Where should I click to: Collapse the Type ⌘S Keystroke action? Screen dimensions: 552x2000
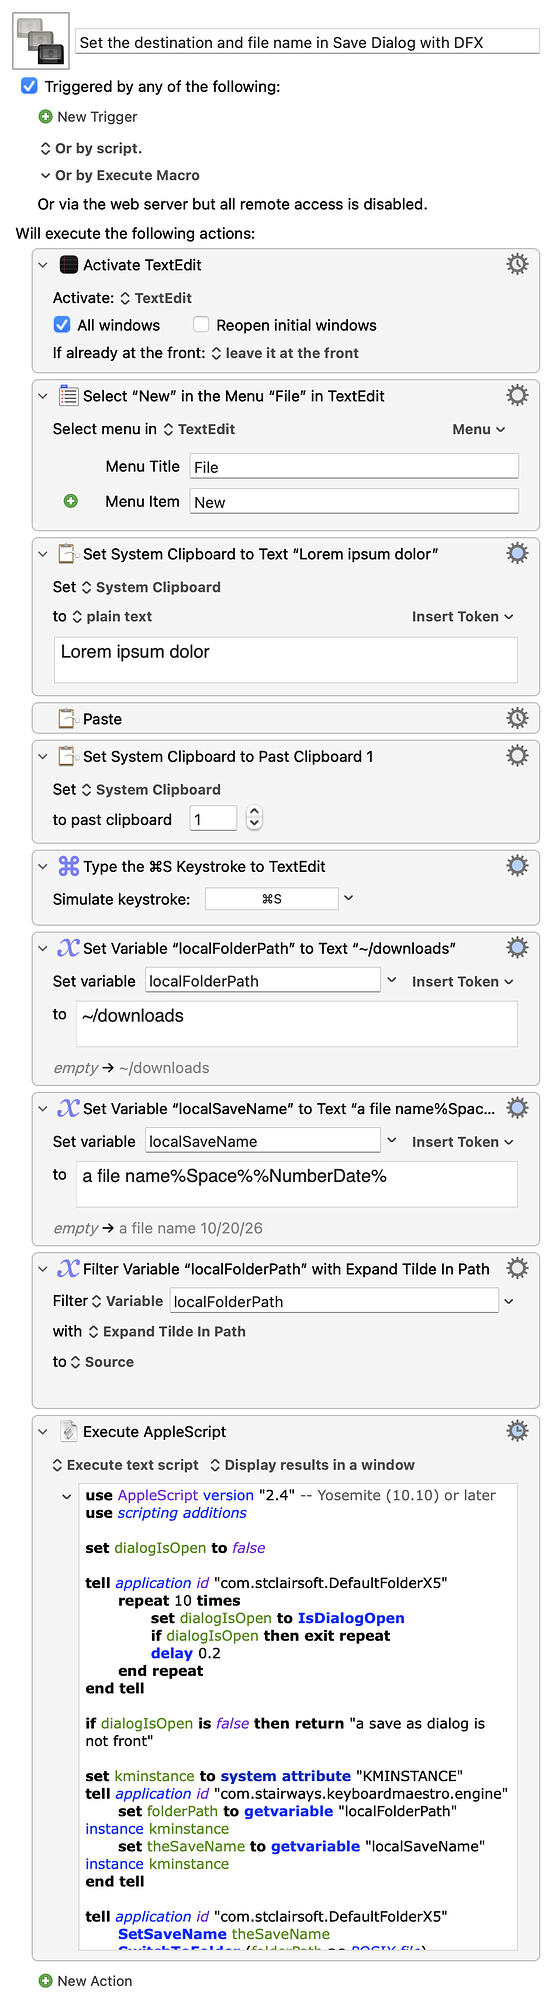[43, 867]
